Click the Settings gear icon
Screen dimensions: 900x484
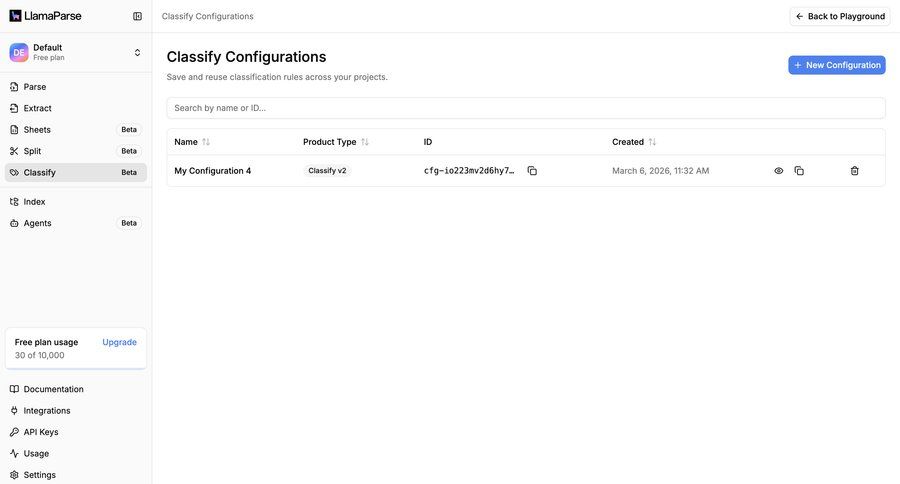tap(14, 475)
